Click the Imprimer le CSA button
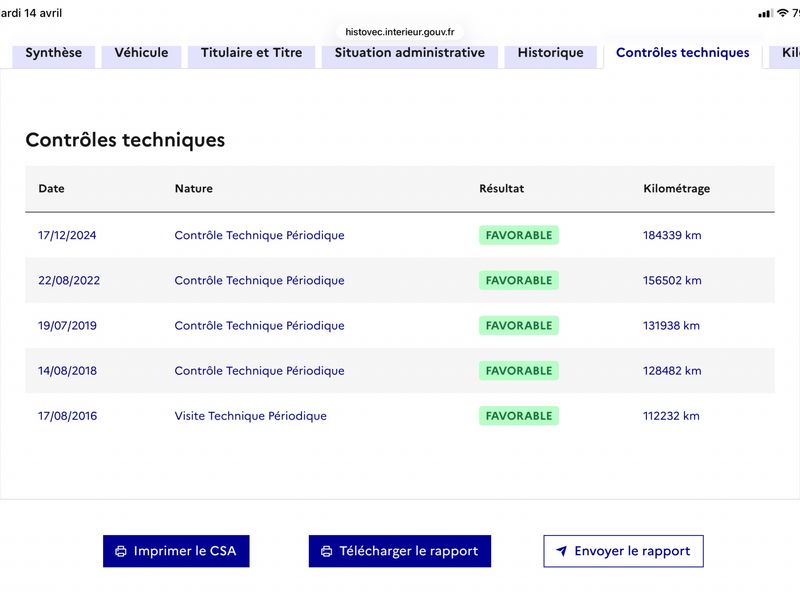 176,551
